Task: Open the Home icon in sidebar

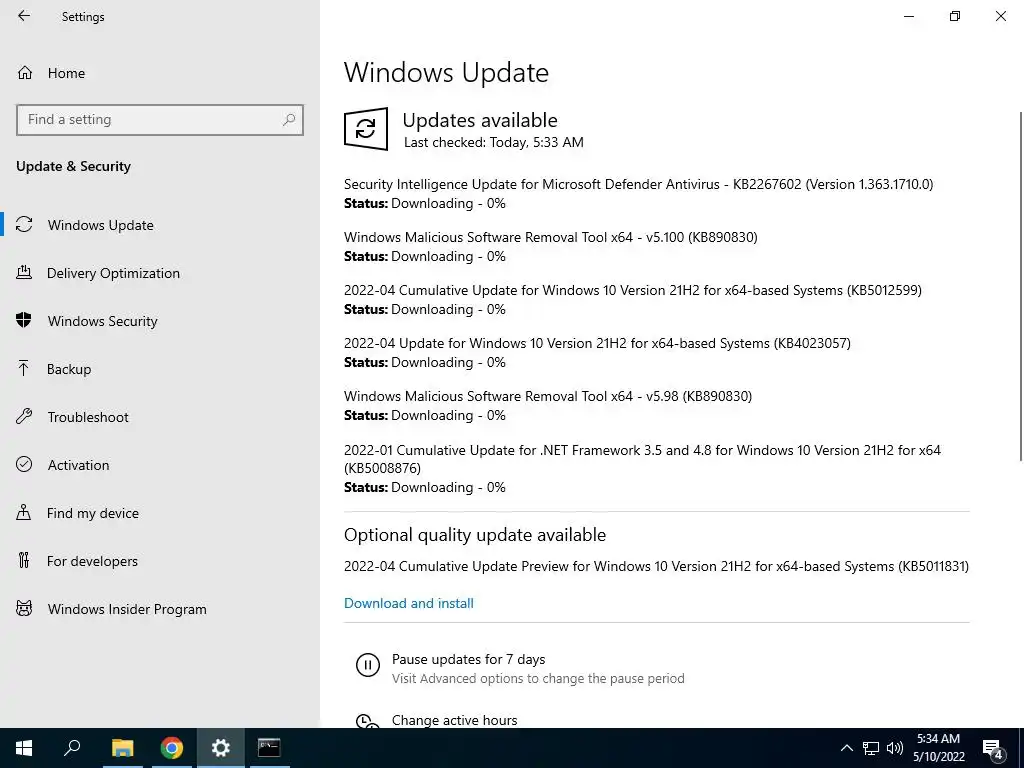Action: (25, 73)
